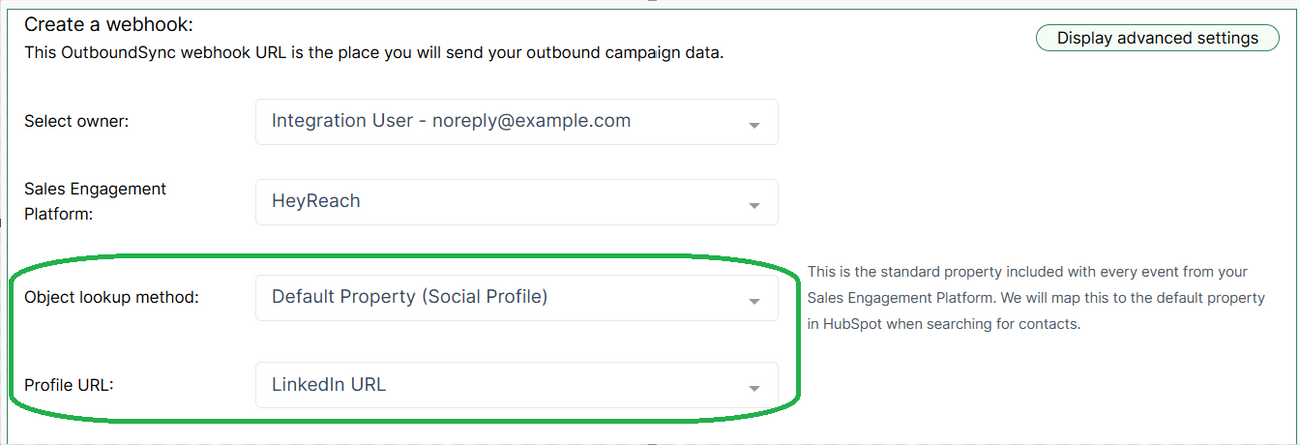This screenshot has width=1300, height=445.
Task: Click the "Create a webhook:" heading
Action: 108,23
